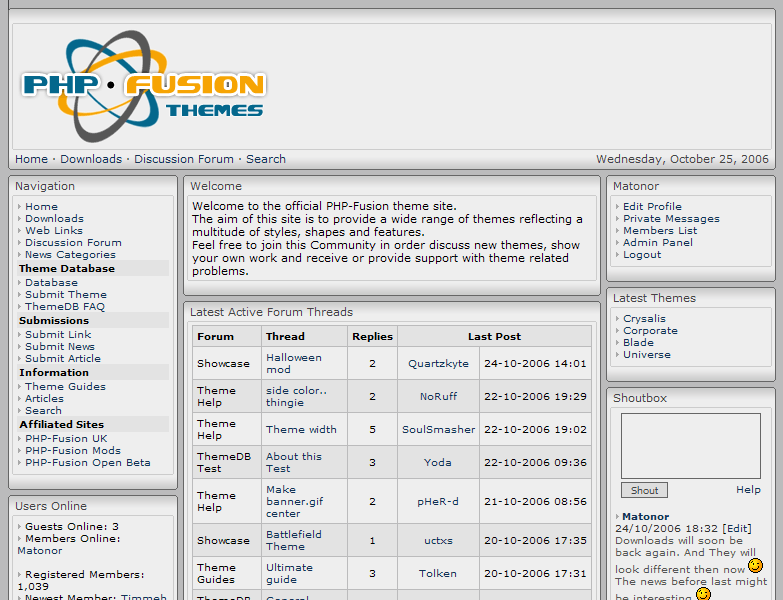The height and width of the screenshot is (600, 783).
Task: Open the Ultimate guide thread
Action: 289,573
